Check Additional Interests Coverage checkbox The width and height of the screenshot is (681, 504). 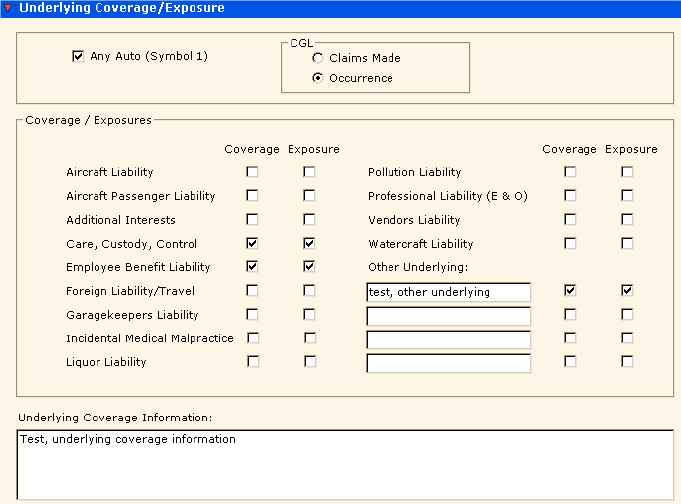(252, 219)
